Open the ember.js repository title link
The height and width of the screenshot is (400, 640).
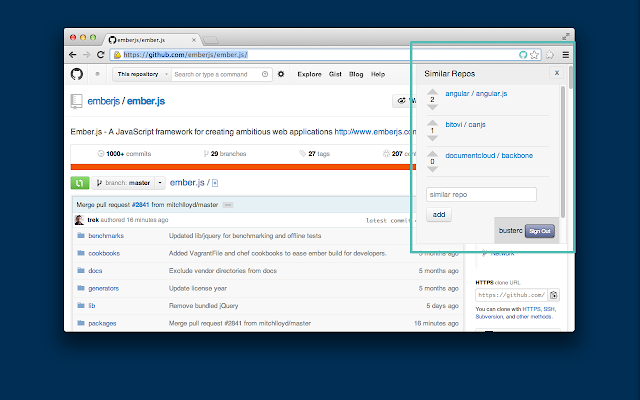146,101
